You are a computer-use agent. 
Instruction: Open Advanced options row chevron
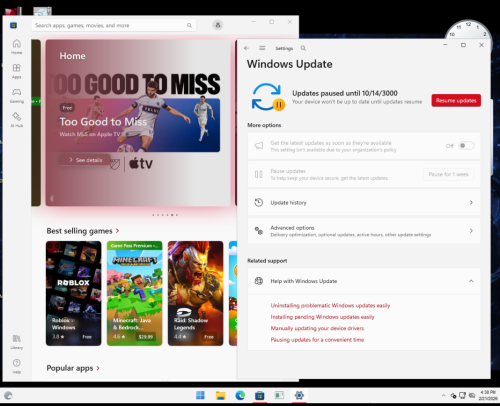[471, 231]
